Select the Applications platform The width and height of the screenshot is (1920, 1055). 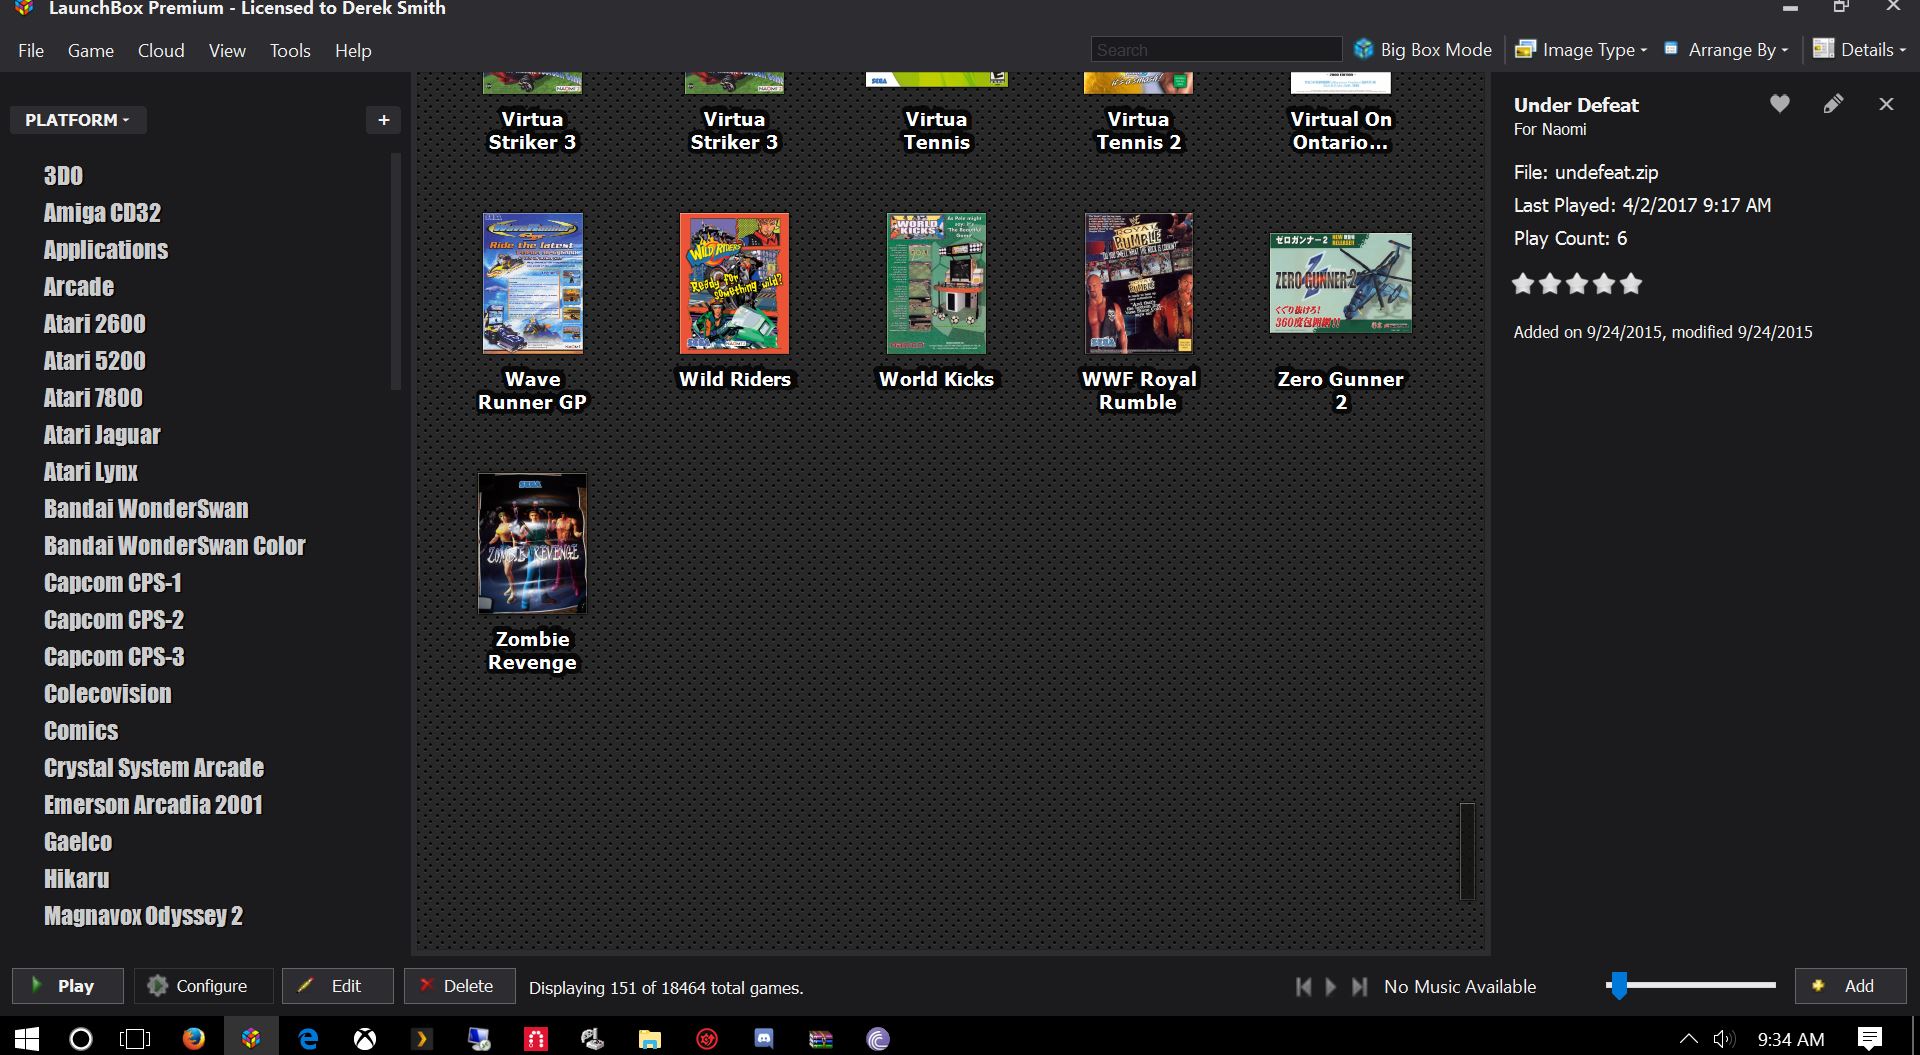(106, 250)
